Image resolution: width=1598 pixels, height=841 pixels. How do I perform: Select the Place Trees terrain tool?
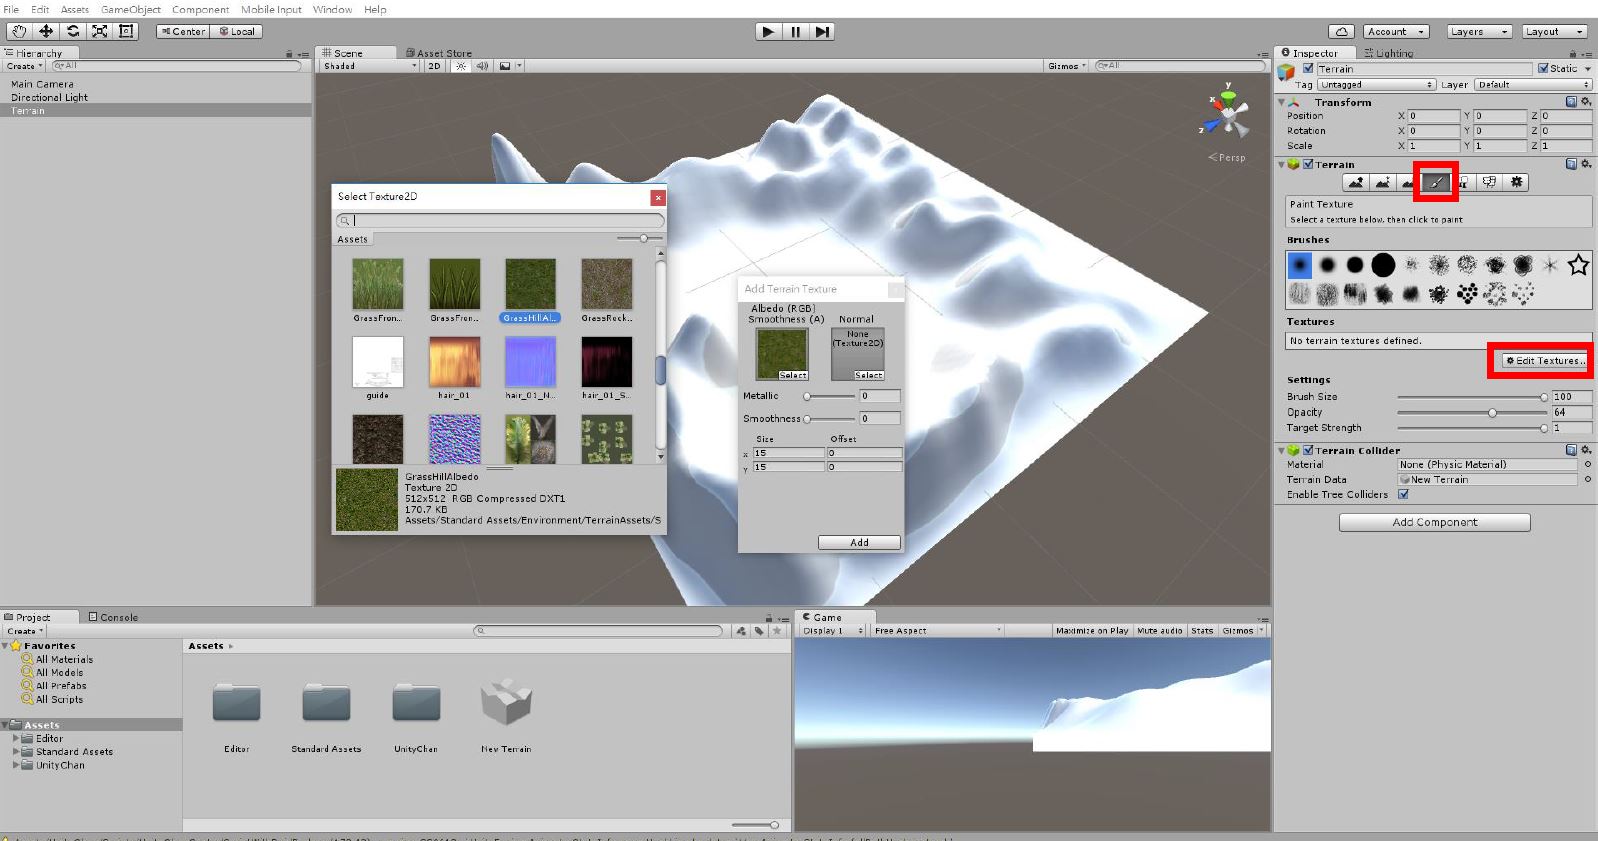tap(1463, 182)
